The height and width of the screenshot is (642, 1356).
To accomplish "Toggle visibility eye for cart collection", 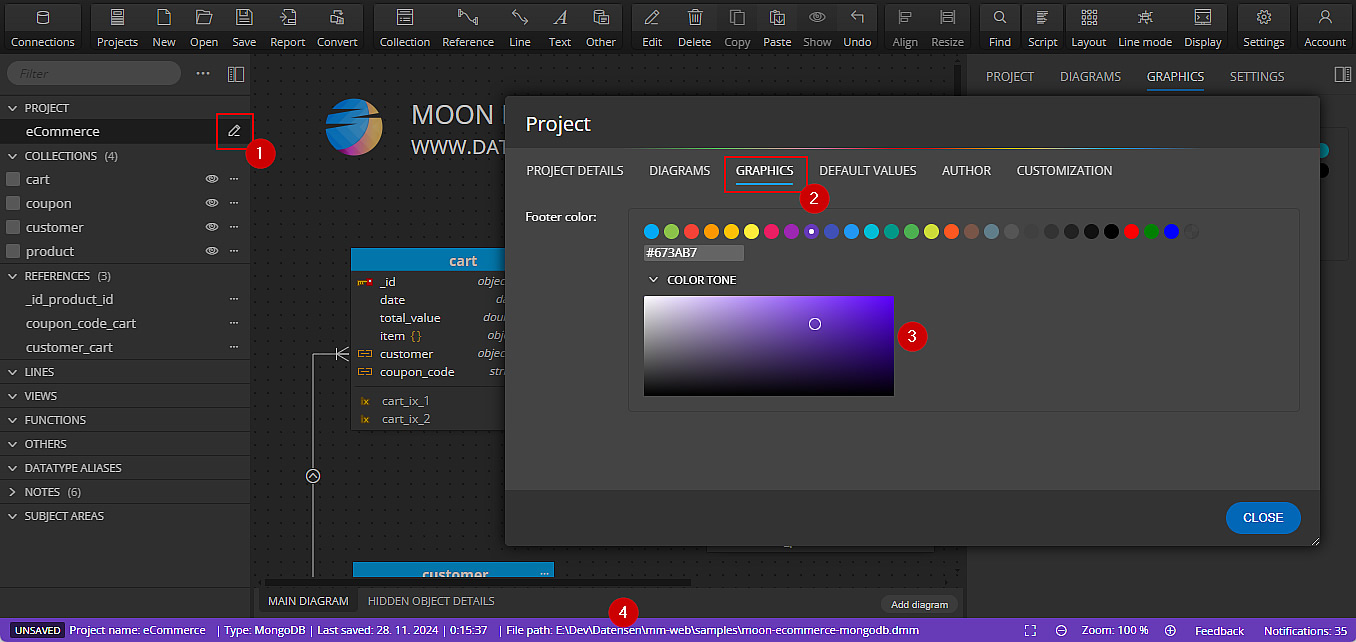I will click(x=211, y=179).
